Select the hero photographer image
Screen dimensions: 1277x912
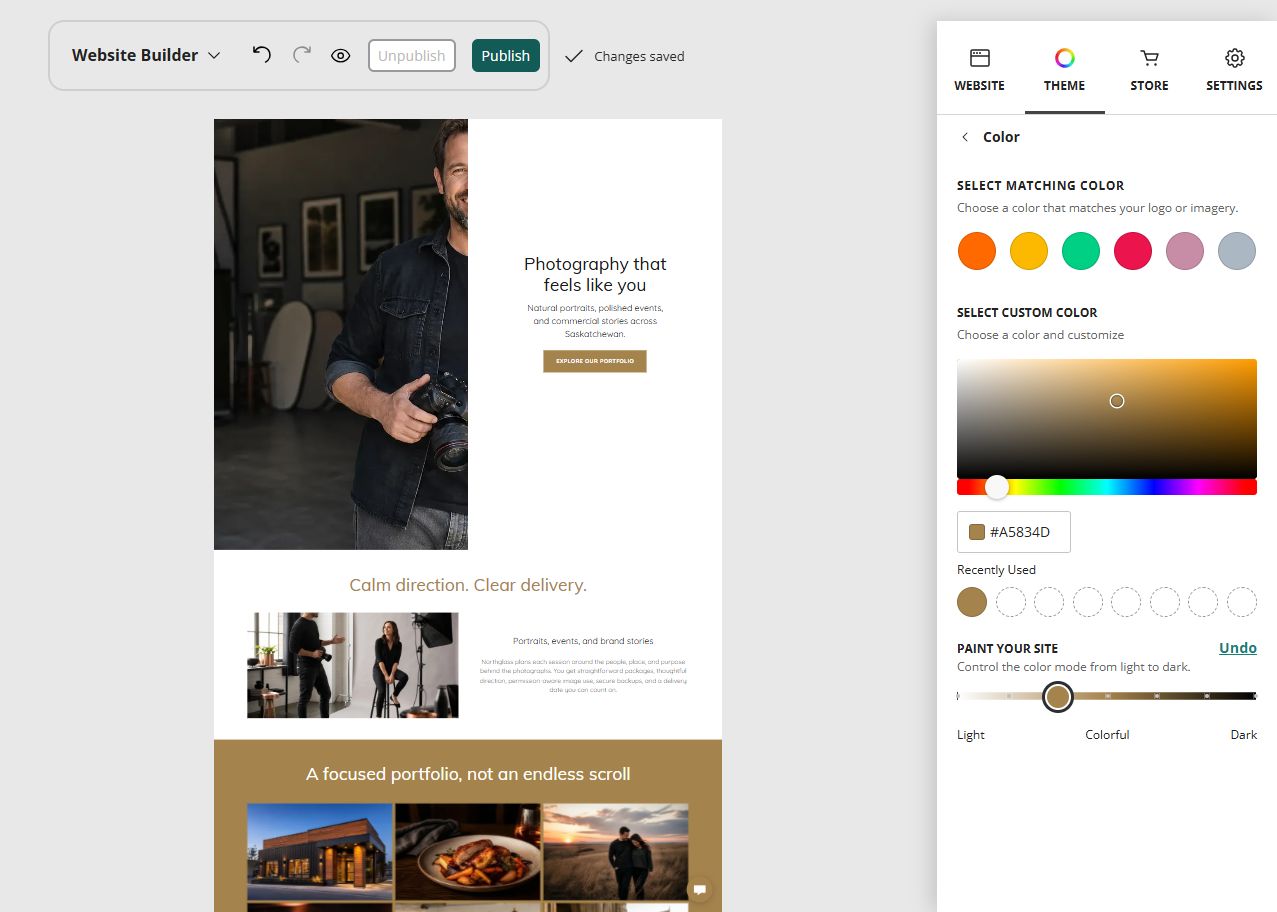pyautogui.click(x=341, y=334)
